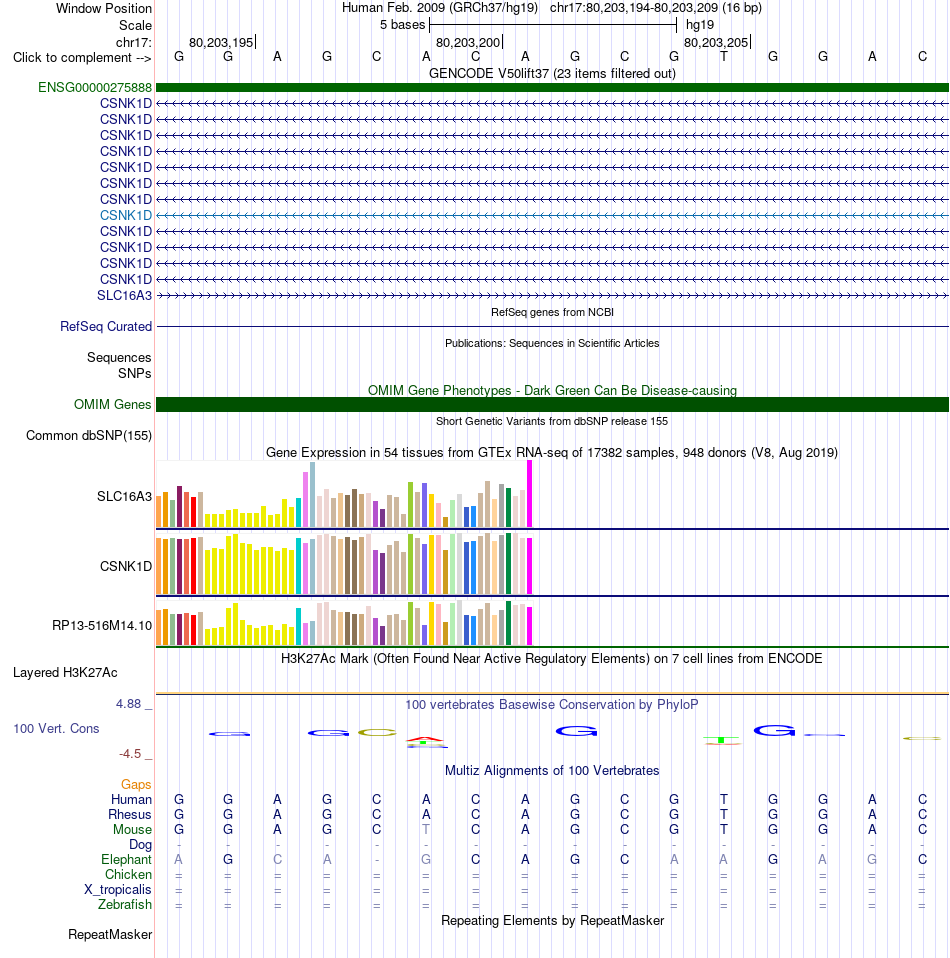Click the Zebrafish alignment row label
950x958 pixels.
[125, 905]
